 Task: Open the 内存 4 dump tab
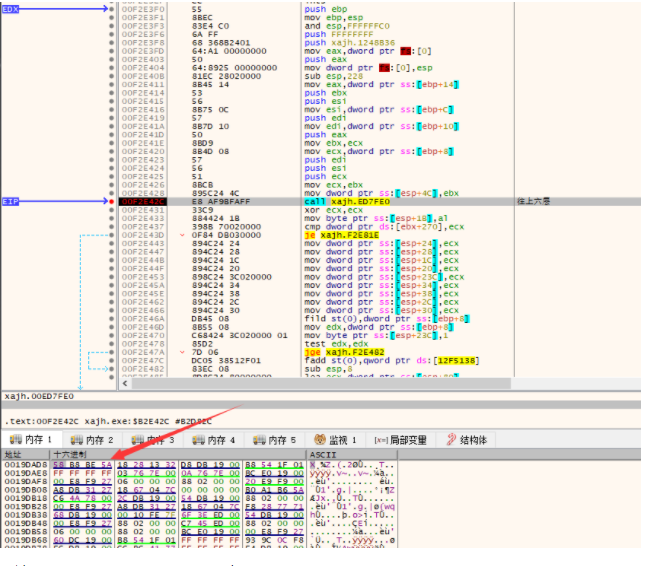[x=214, y=440]
